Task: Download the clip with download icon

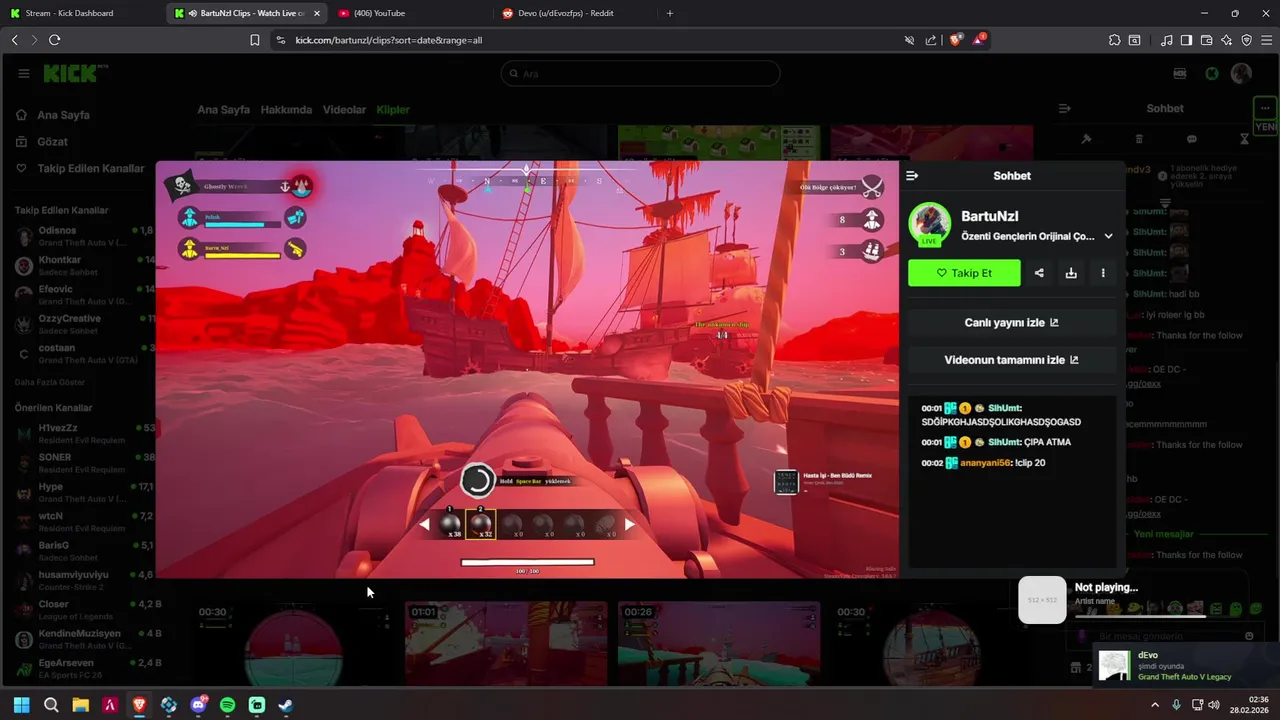Action: click(x=1071, y=273)
